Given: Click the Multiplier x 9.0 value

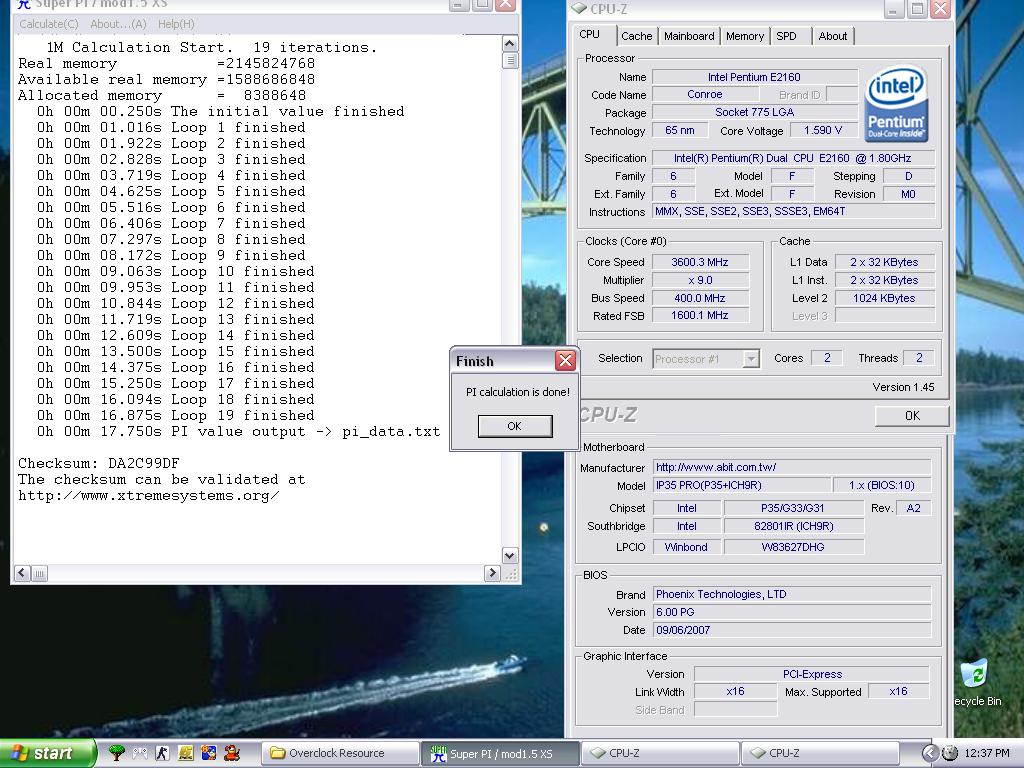Looking at the screenshot, I should [700, 280].
